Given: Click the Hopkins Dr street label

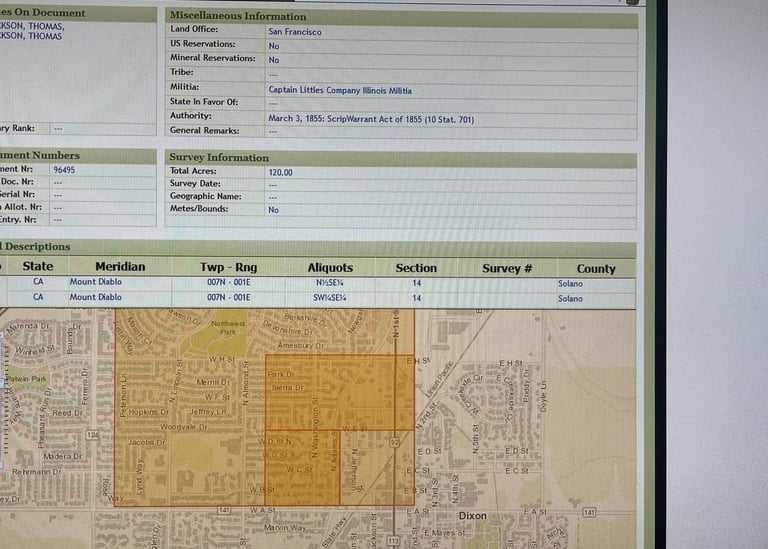Looking at the screenshot, I should coord(148,412).
